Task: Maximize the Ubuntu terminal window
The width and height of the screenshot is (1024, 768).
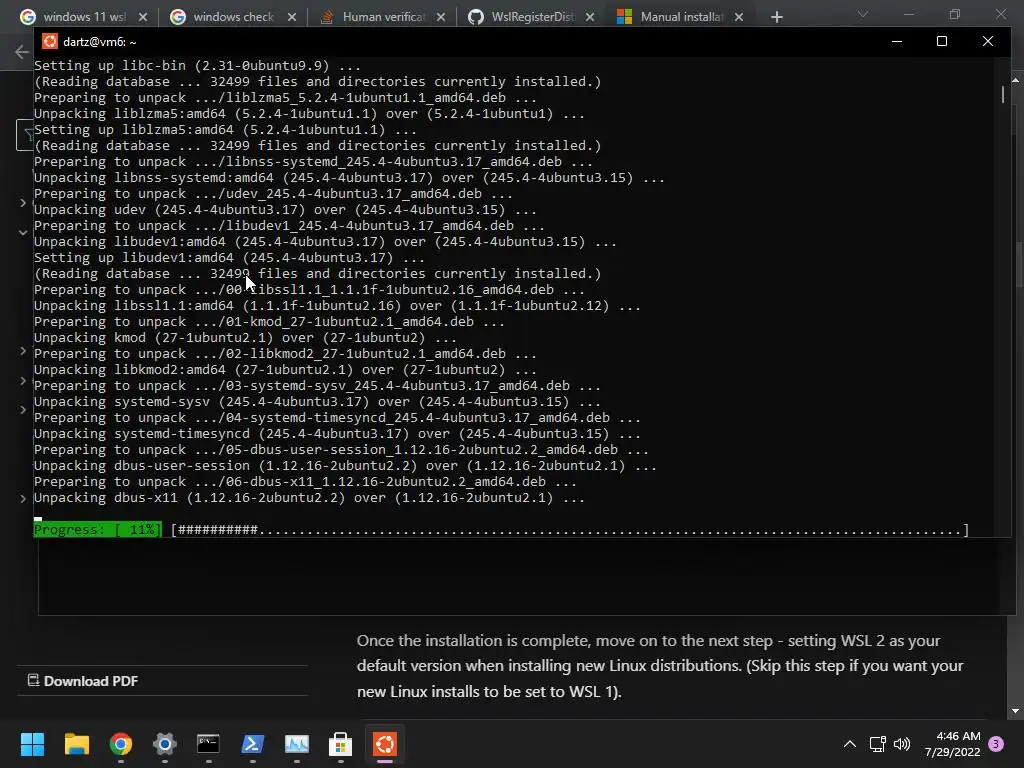Action: (942, 41)
